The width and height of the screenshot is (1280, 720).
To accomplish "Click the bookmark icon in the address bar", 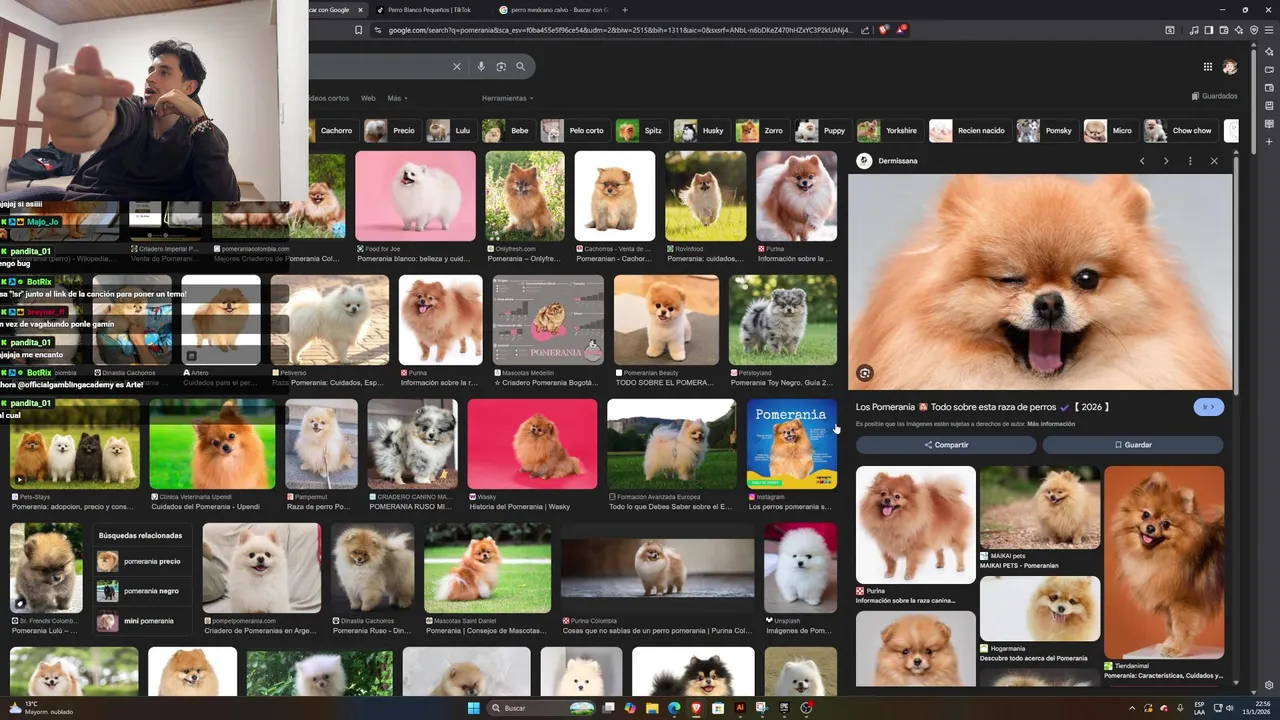I will 359,30.
